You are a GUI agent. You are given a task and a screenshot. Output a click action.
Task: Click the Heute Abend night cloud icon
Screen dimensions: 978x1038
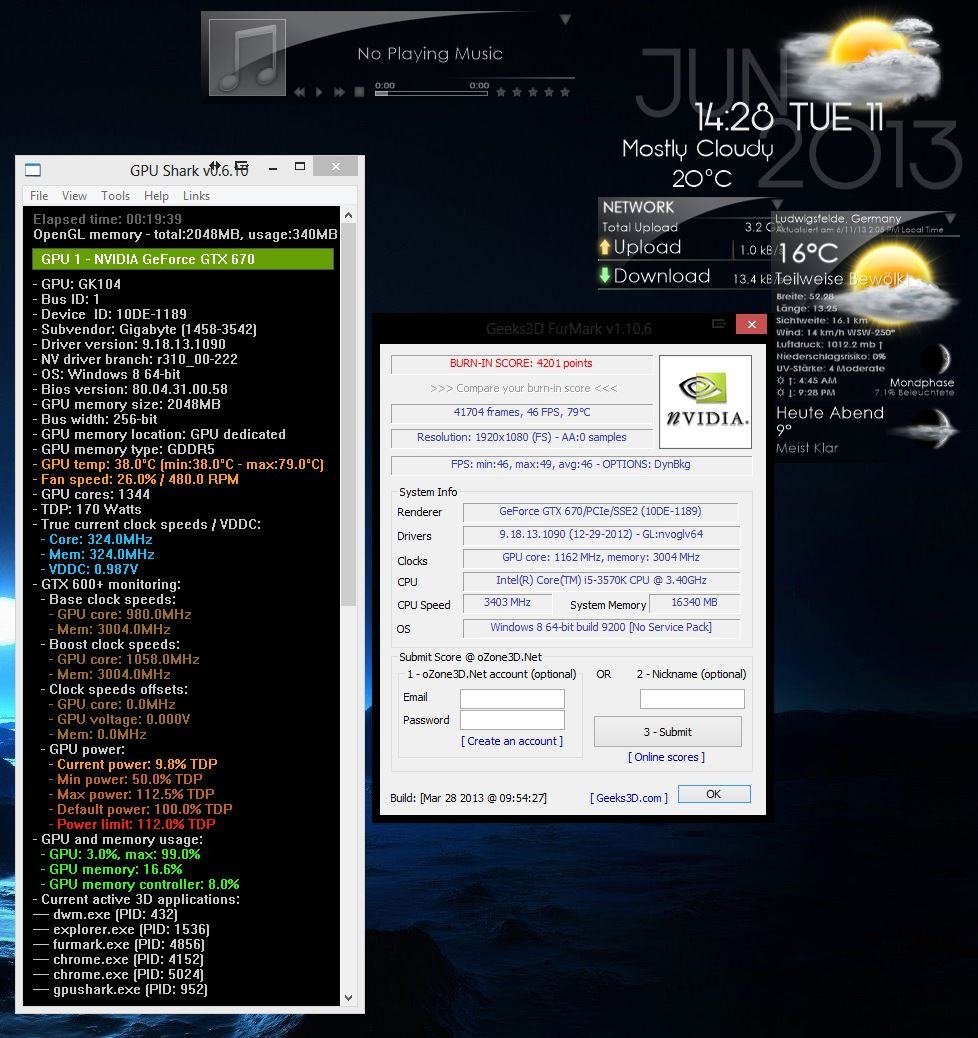pos(924,429)
